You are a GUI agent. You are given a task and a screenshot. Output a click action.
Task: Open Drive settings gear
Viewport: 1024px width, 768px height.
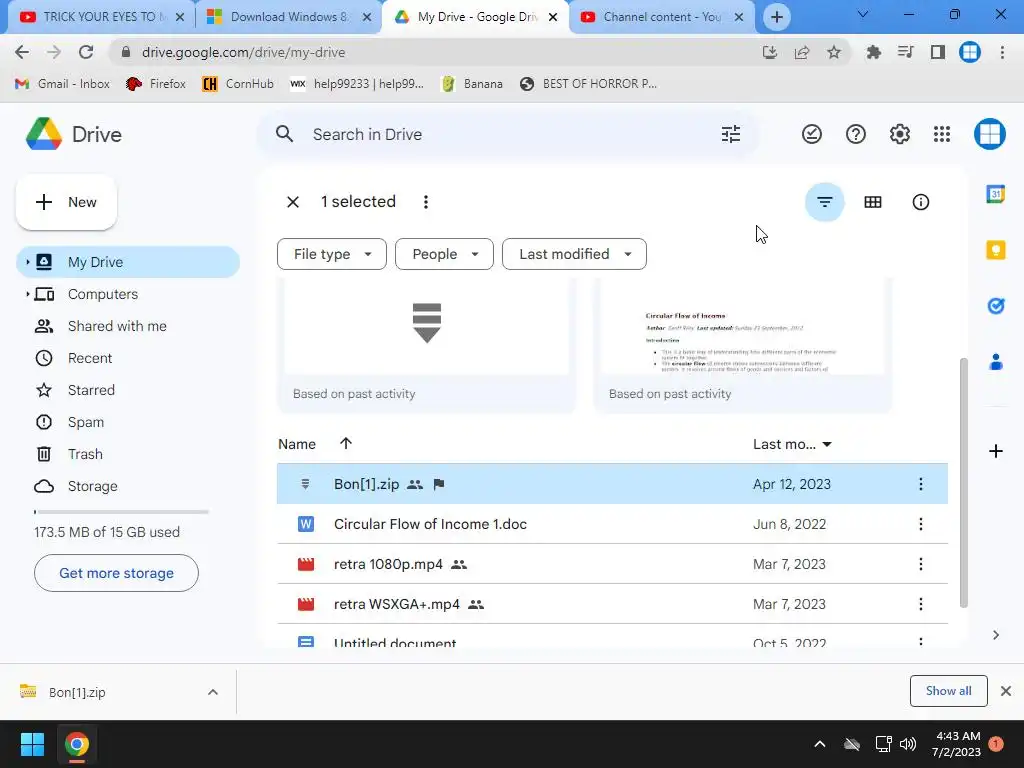899,135
